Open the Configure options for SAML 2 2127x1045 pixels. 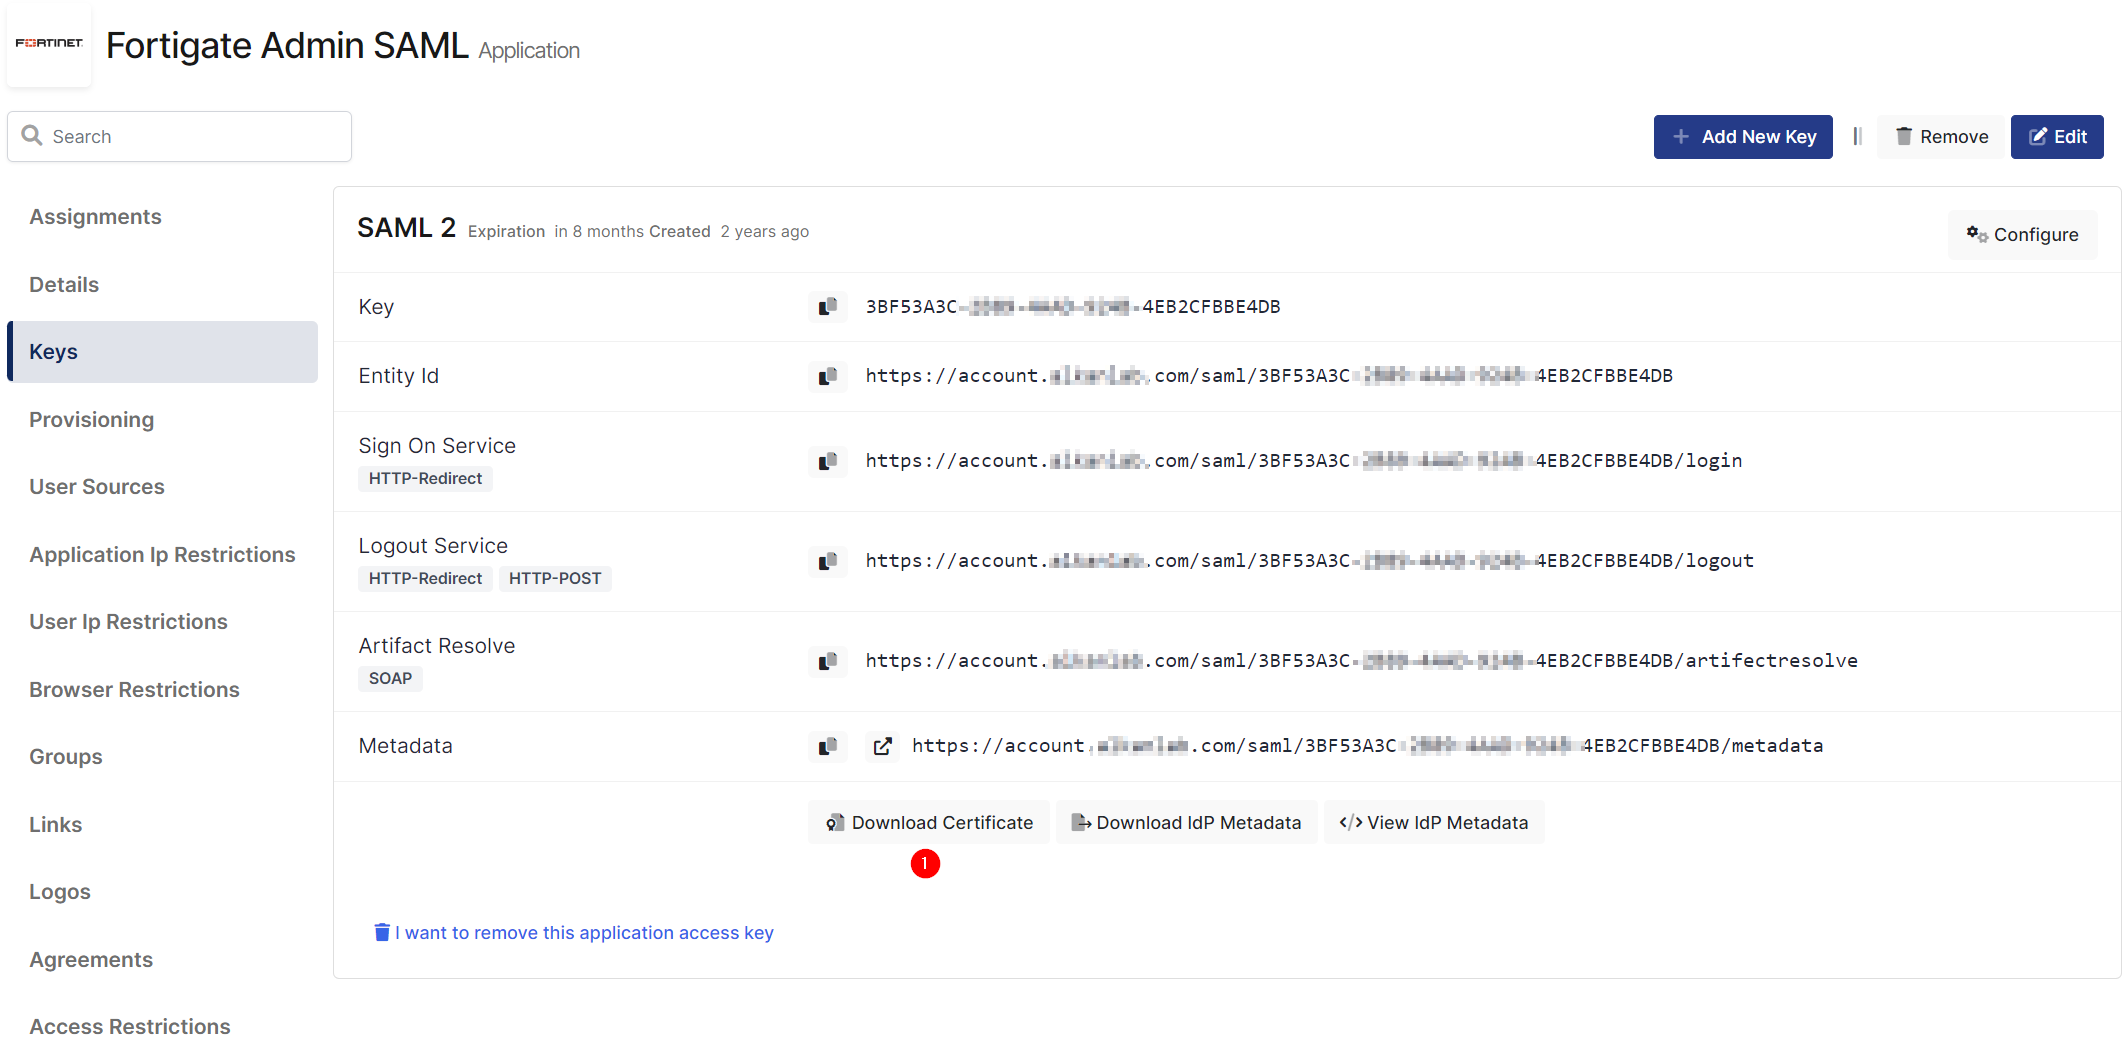click(x=2022, y=235)
